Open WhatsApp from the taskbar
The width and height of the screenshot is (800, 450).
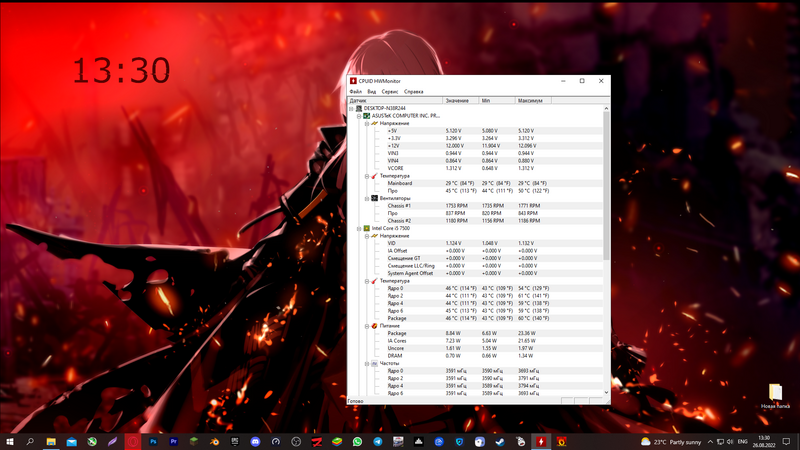click(x=357, y=441)
